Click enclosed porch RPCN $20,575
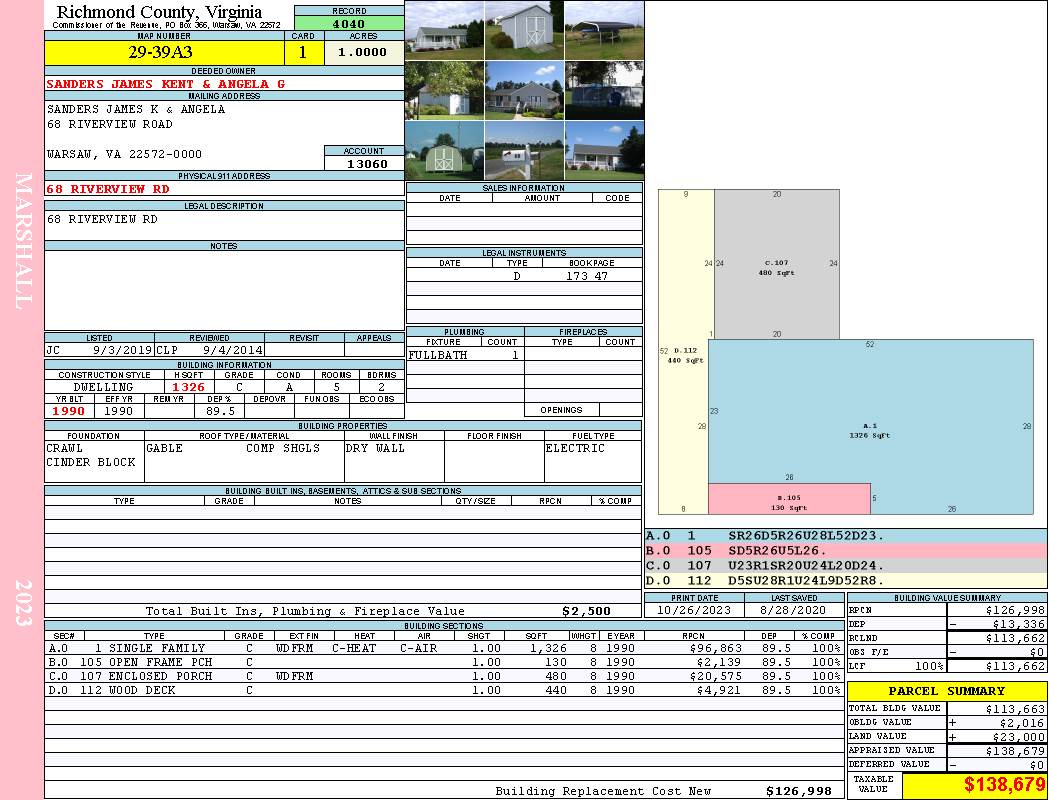Image resolution: width=1050 pixels, height=800 pixels. [x=715, y=676]
